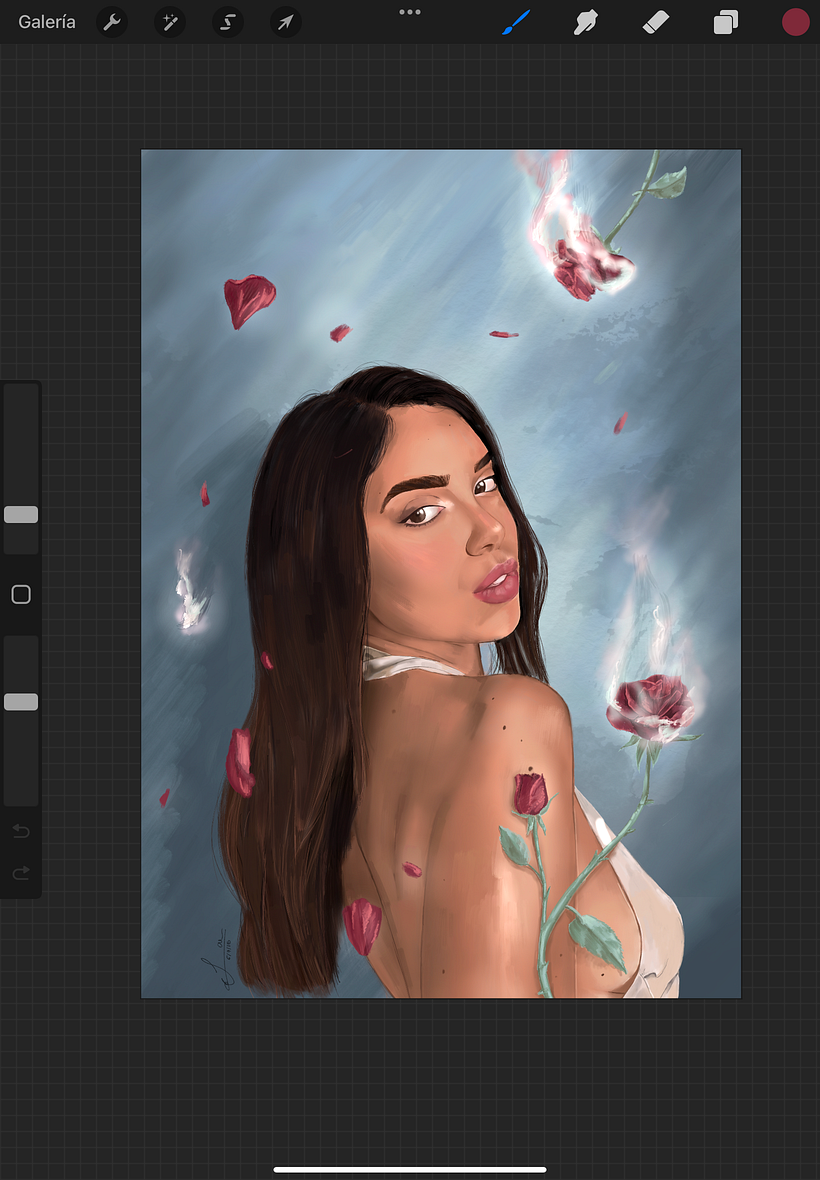Tap the home indicator bar

[410, 1169]
